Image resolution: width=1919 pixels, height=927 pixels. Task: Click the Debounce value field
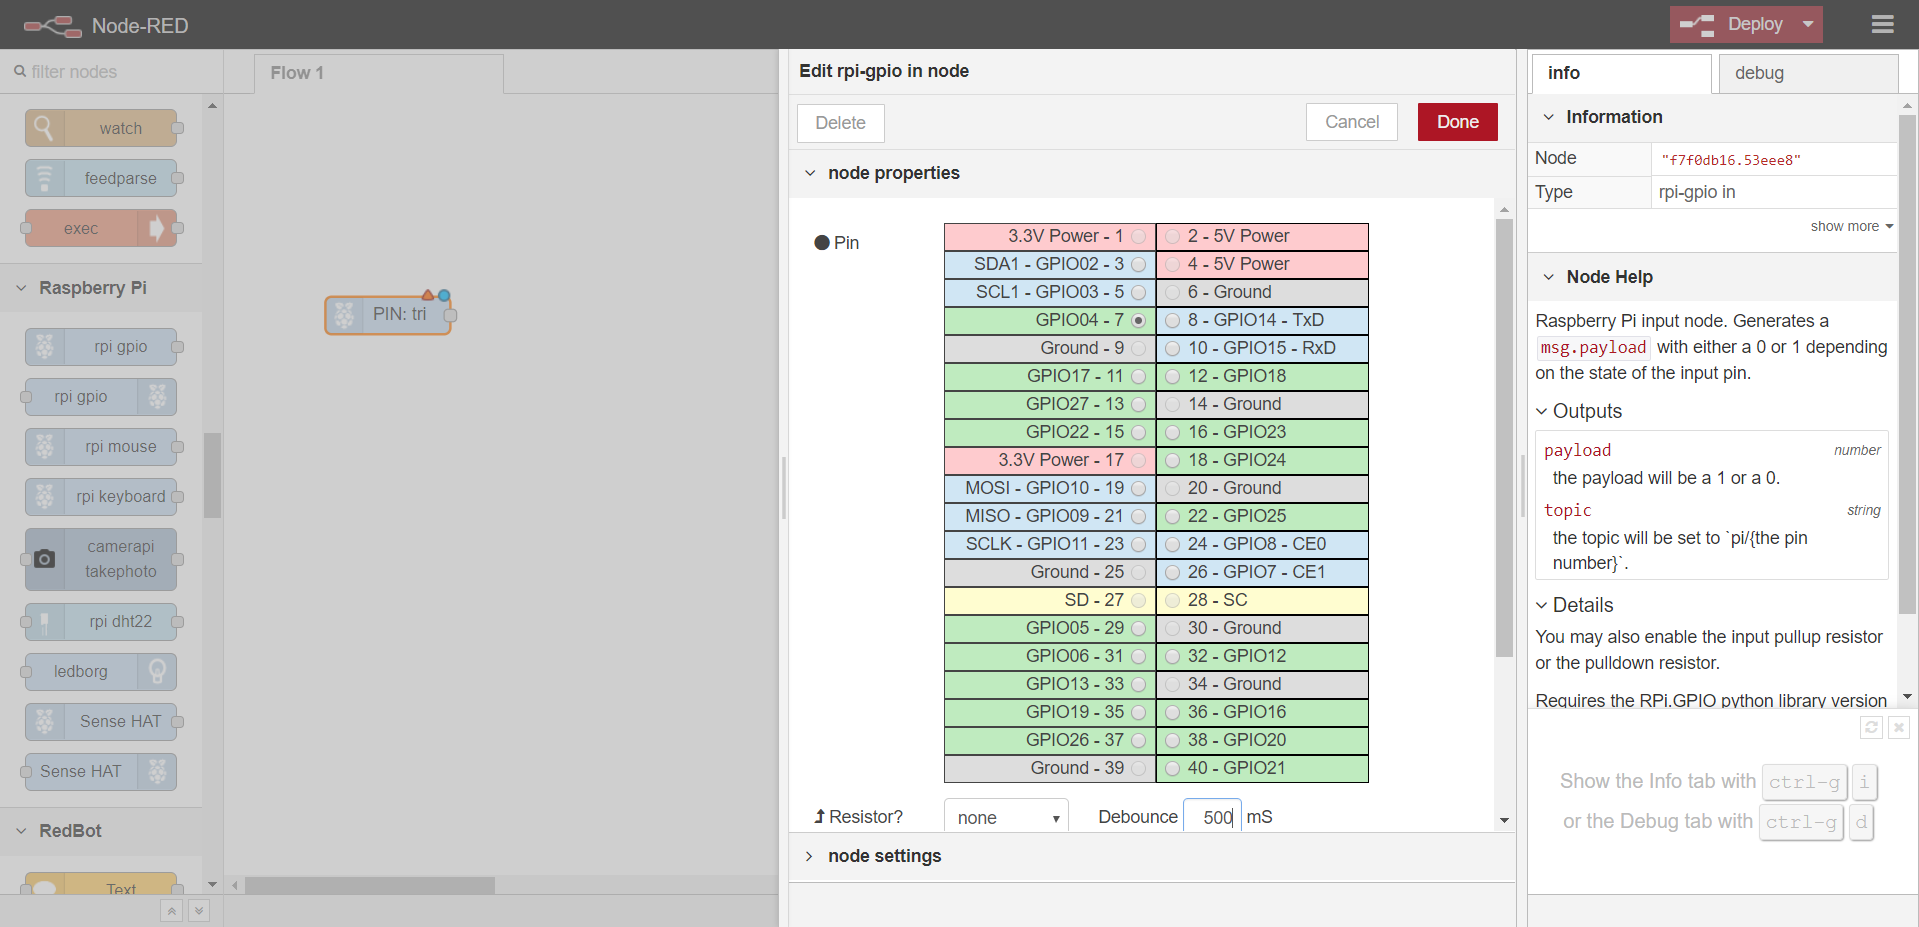click(x=1212, y=817)
